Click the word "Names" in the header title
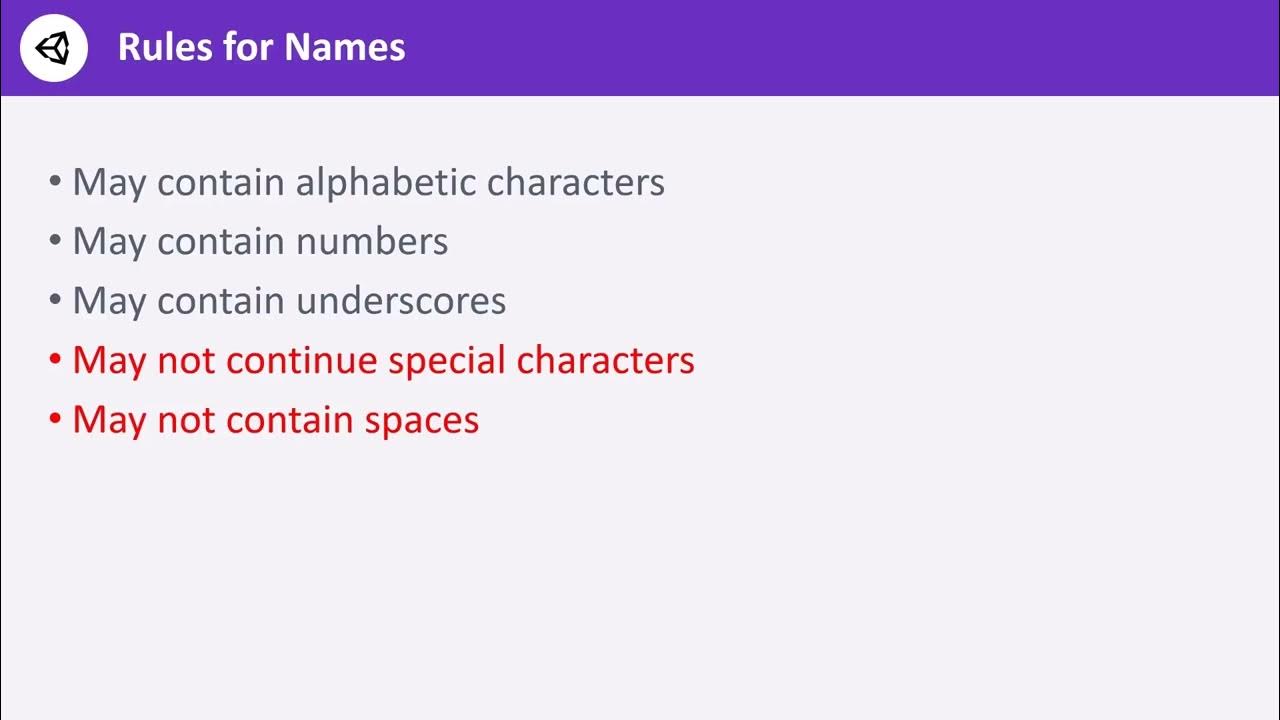The image size is (1280, 720). click(345, 47)
